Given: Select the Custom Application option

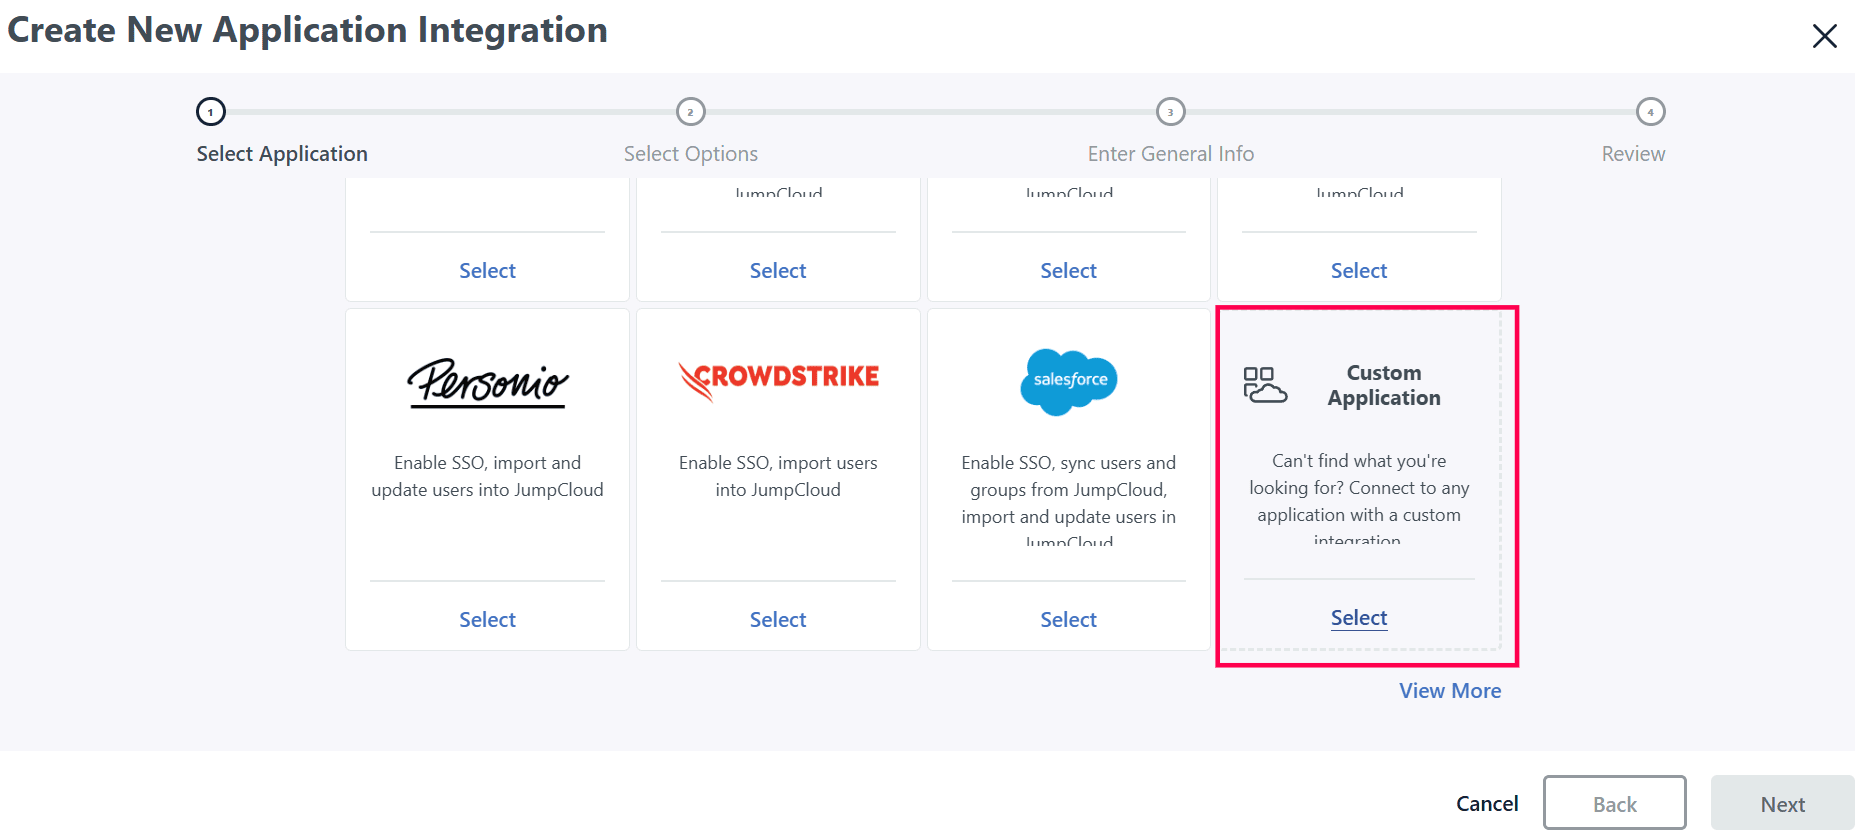Looking at the screenshot, I should (1359, 618).
